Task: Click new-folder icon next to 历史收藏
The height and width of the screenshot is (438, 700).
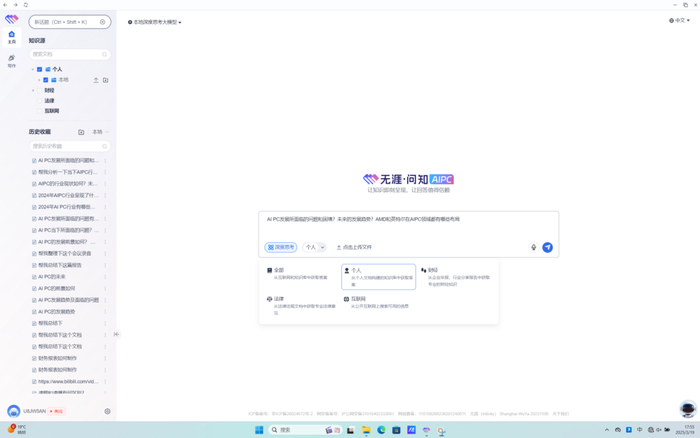Action: (81, 132)
